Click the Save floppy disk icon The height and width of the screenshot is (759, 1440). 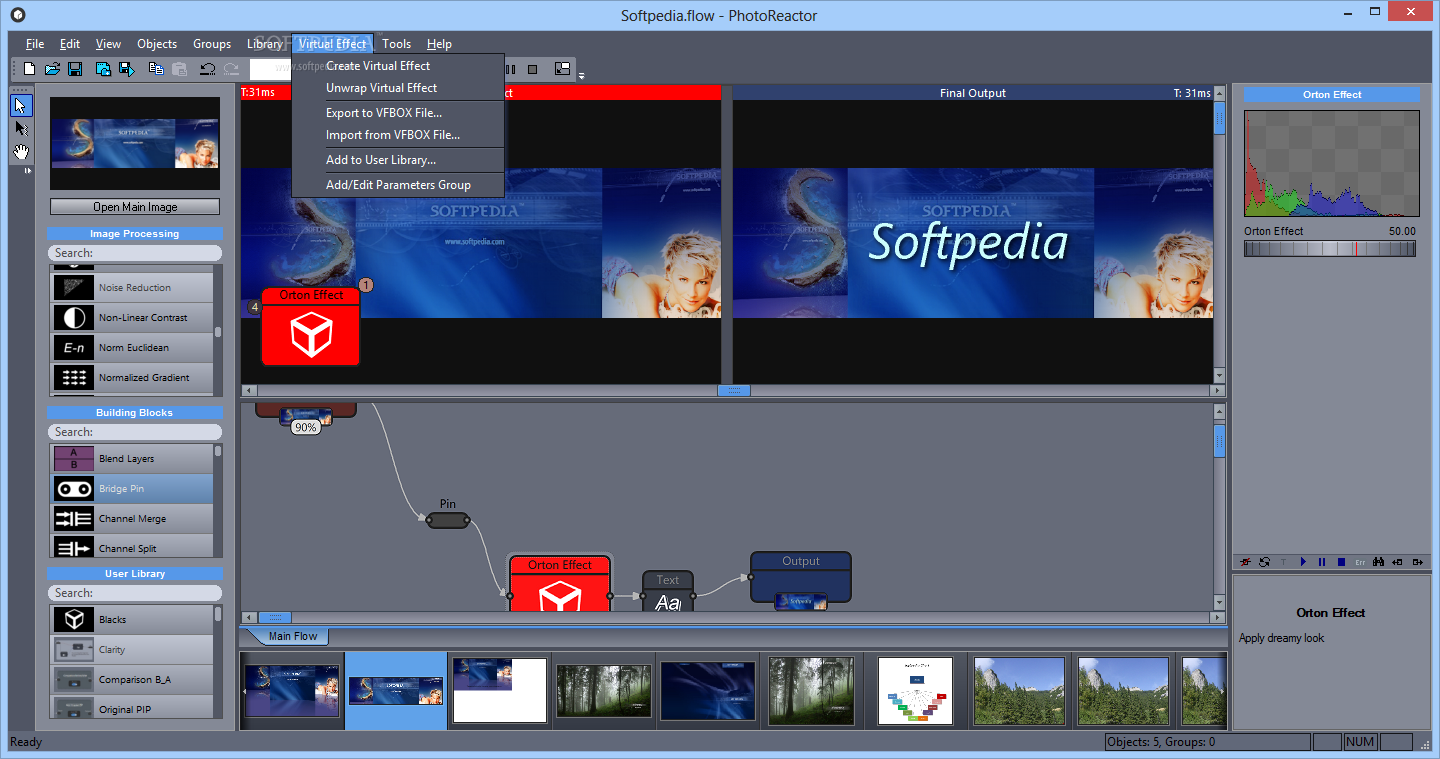point(75,69)
